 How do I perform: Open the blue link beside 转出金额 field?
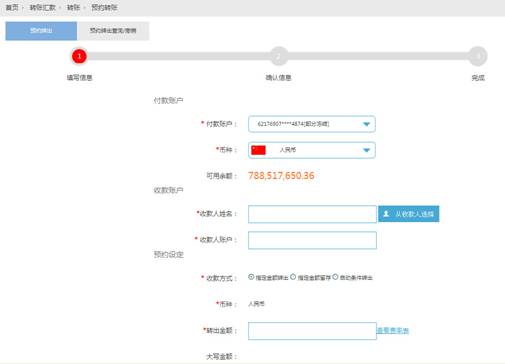(393, 330)
